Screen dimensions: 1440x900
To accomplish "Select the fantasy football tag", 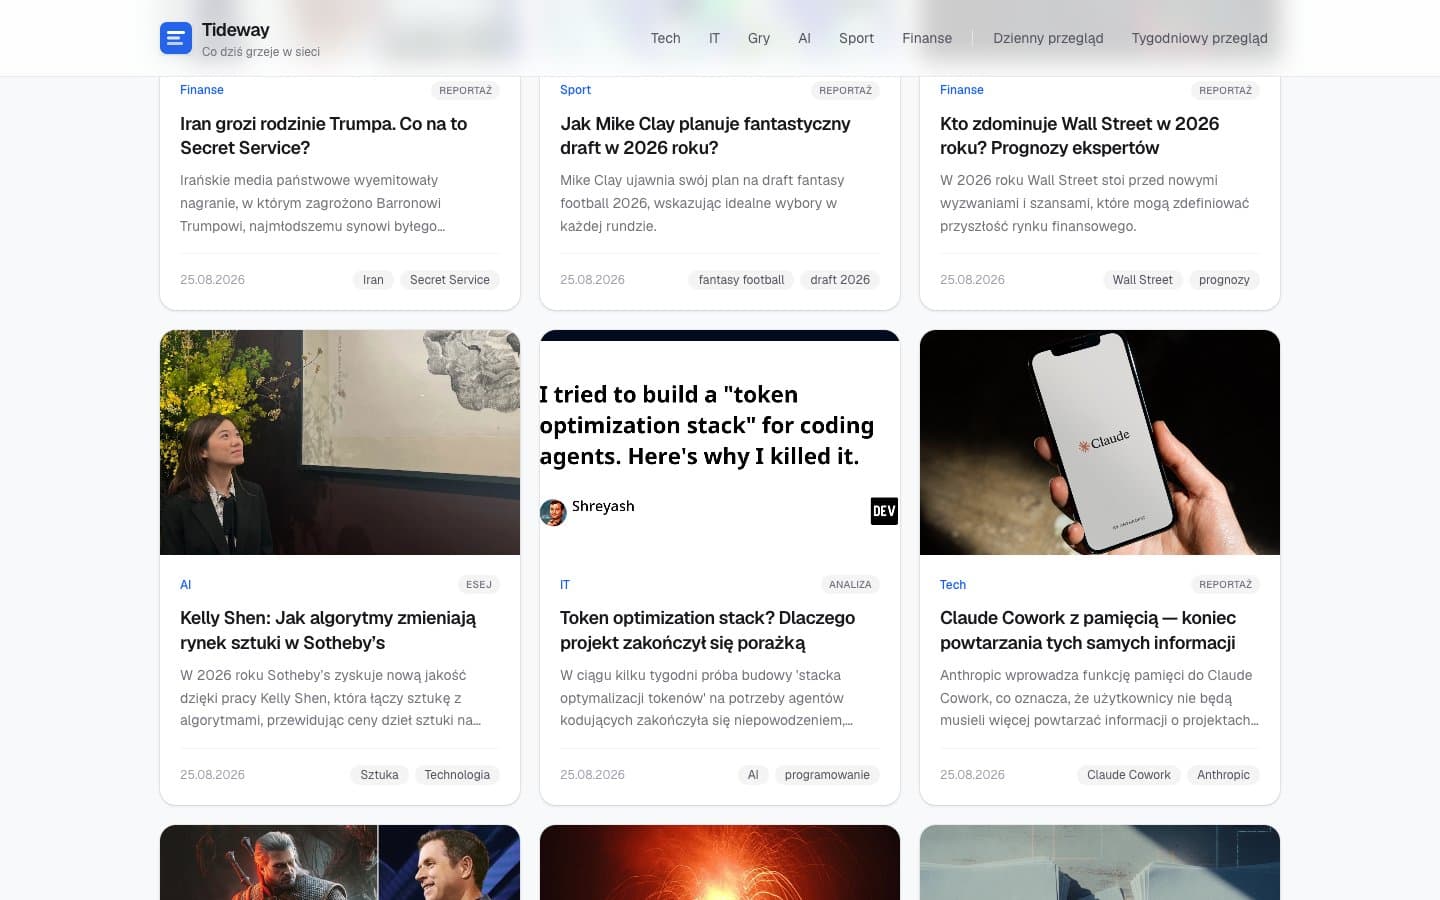I will pos(741,280).
